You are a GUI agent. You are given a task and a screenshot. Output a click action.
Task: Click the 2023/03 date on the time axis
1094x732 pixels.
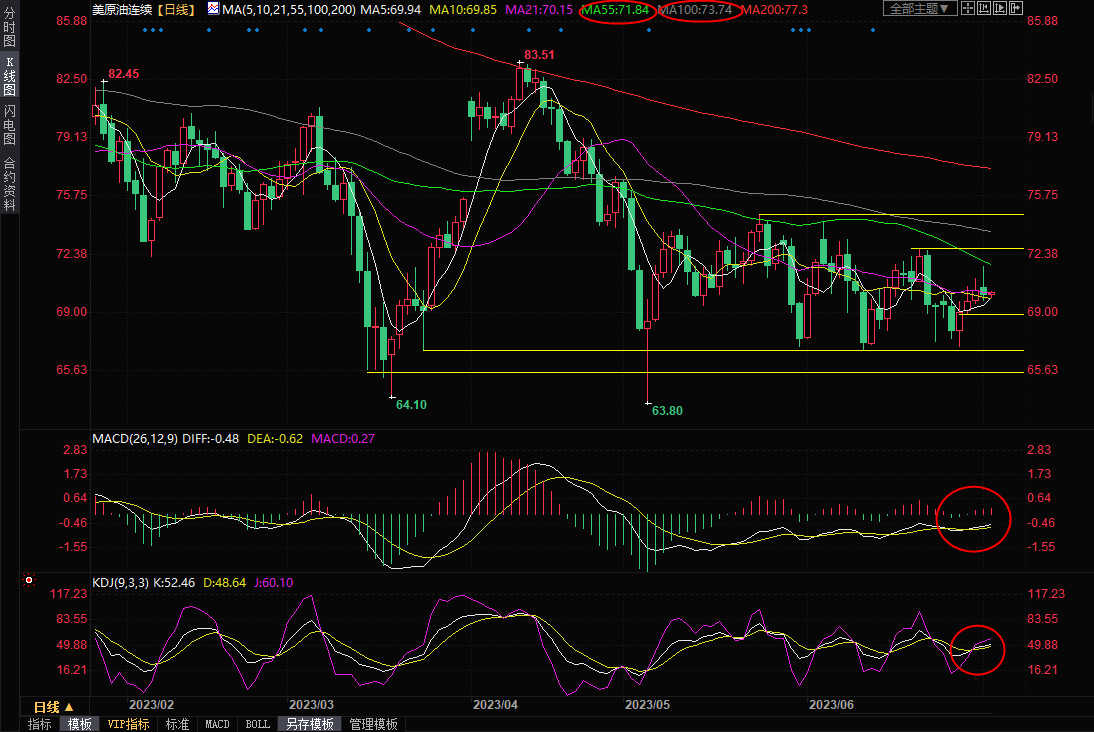tap(311, 705)
